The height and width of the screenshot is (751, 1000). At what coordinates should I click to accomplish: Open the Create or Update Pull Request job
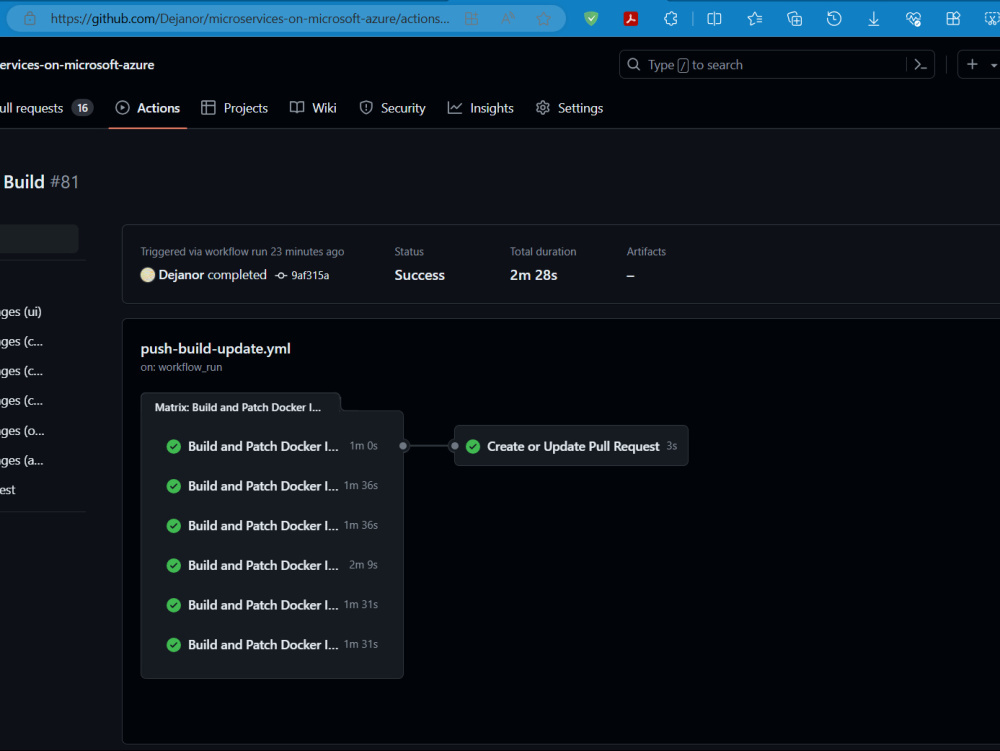click(x=571, y=446)
